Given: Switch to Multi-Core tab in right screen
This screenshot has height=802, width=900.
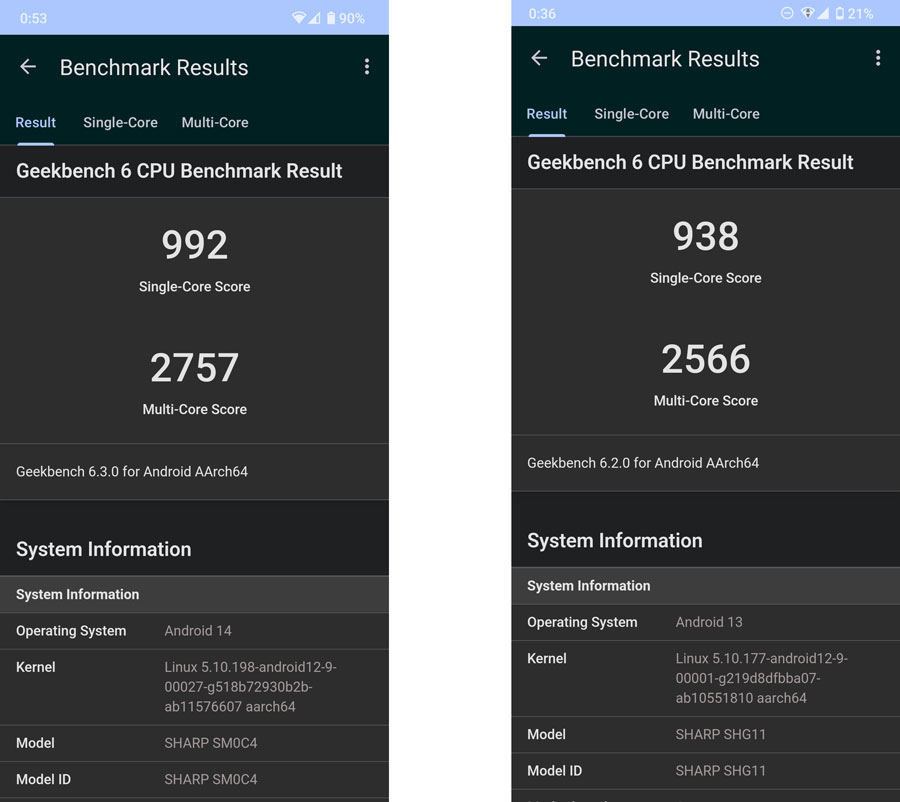Looking at the screenshot, I should [726, 114].
